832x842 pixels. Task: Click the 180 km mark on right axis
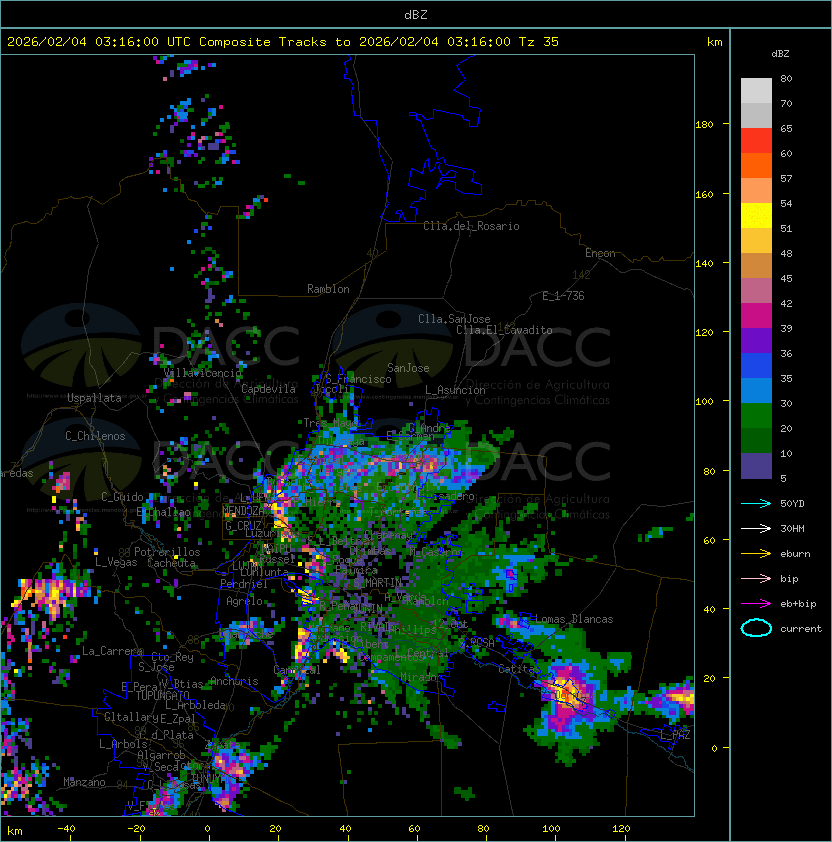click(704, 125)
